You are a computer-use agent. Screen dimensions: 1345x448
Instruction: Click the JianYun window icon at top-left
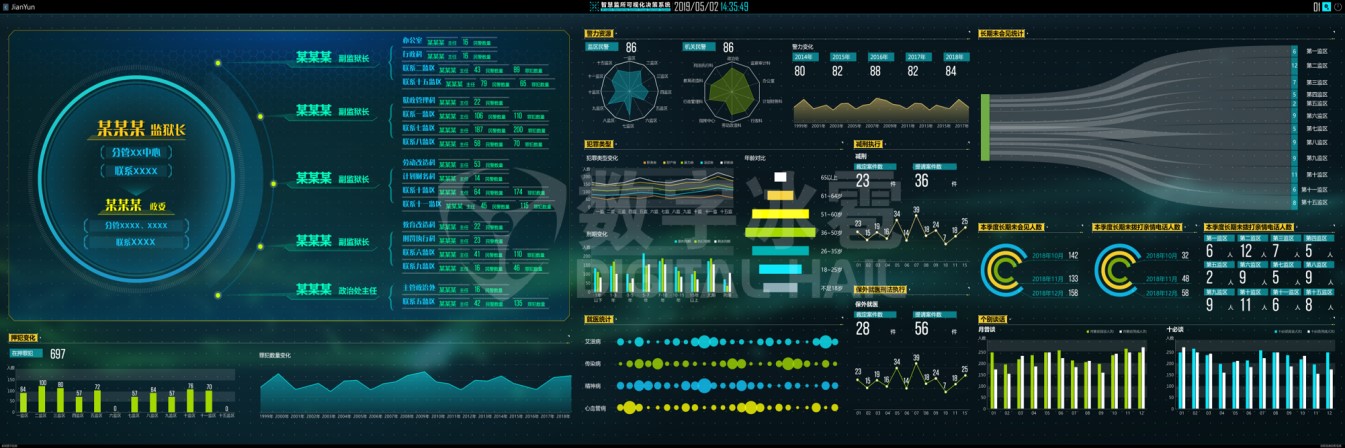pos(7,6)
